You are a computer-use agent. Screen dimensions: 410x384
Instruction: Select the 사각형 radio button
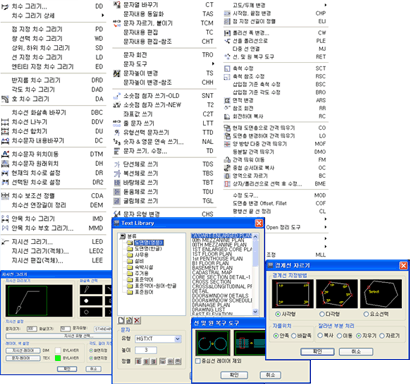click(277, 314)
